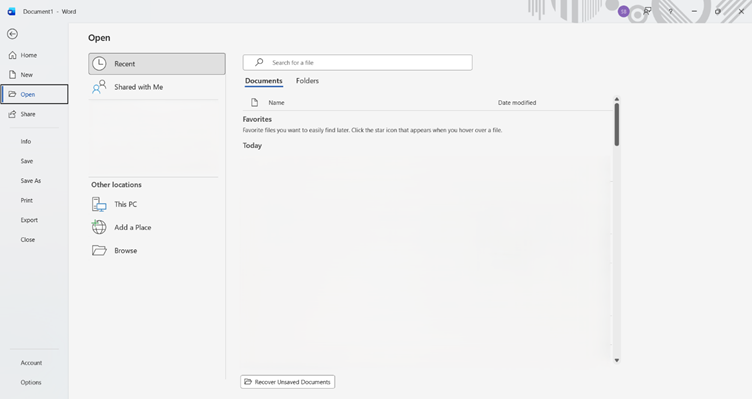Click the document icon in list header
The height and width of the screenshot is (399, 752).
click(x=255, y=102)
